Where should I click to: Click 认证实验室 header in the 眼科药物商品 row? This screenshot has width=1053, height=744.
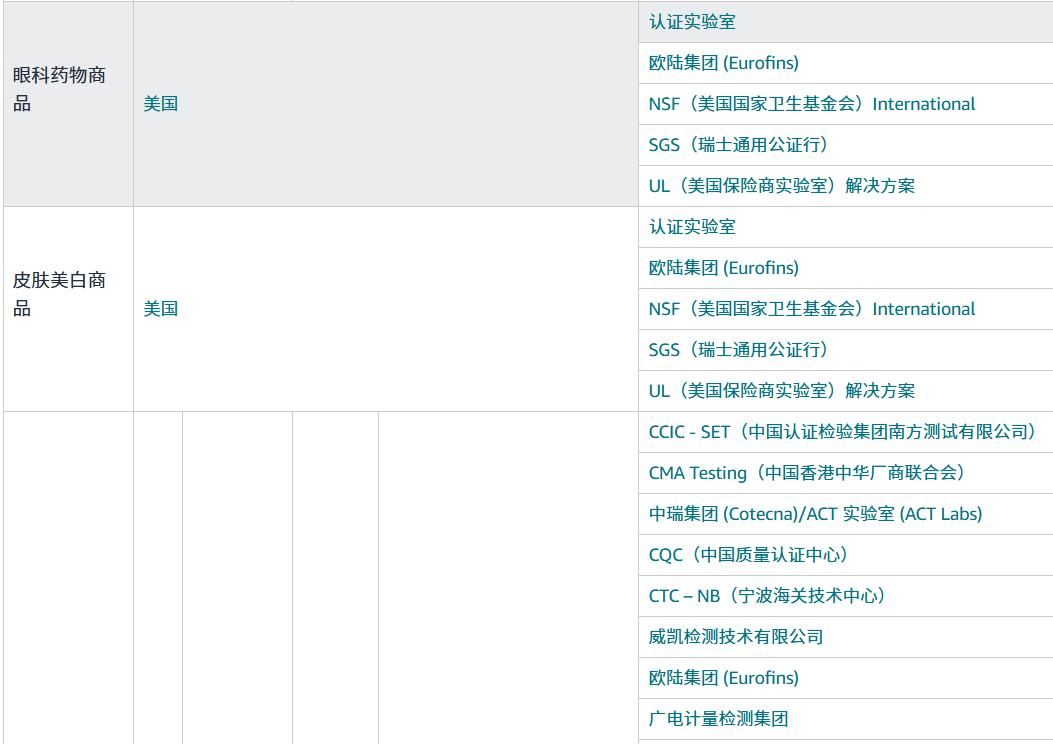click(x=692, y=22)
